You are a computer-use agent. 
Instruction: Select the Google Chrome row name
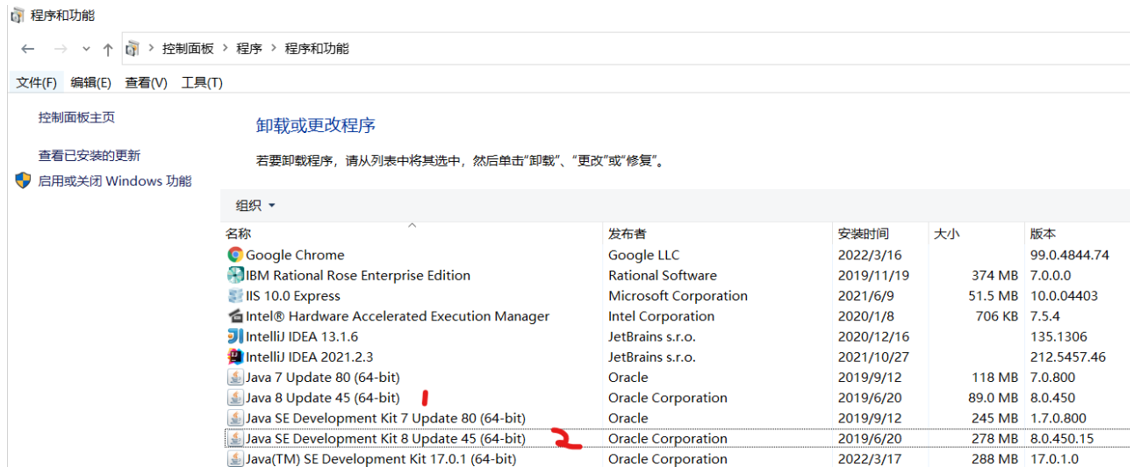click(295, 255)
